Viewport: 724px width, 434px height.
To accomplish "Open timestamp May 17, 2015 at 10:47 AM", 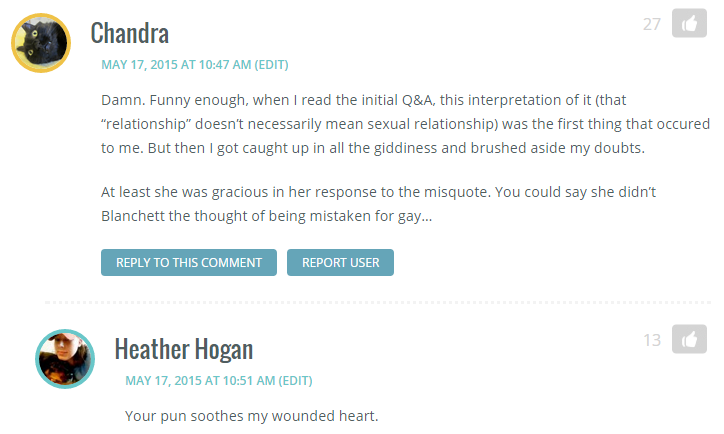I will (x=176, y=65).
